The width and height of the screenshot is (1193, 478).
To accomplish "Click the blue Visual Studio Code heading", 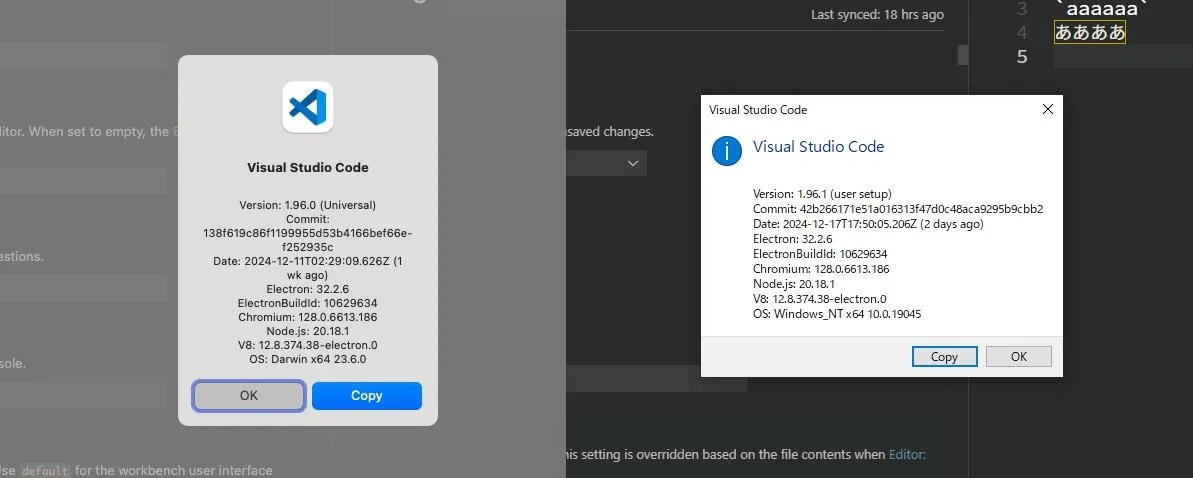I will (818, 146).
